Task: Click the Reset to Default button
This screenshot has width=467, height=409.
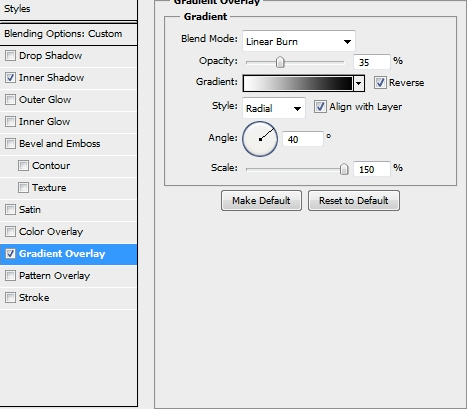Action: (x=354, y=200)
